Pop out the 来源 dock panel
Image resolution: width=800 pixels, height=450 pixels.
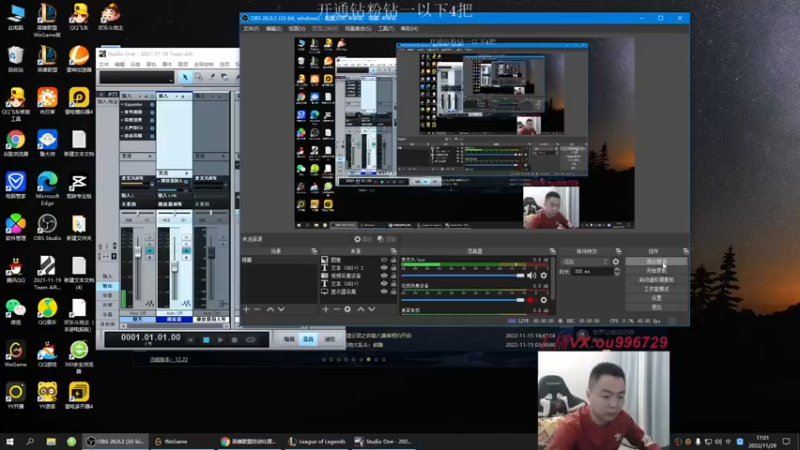click(x=393, y=251)
